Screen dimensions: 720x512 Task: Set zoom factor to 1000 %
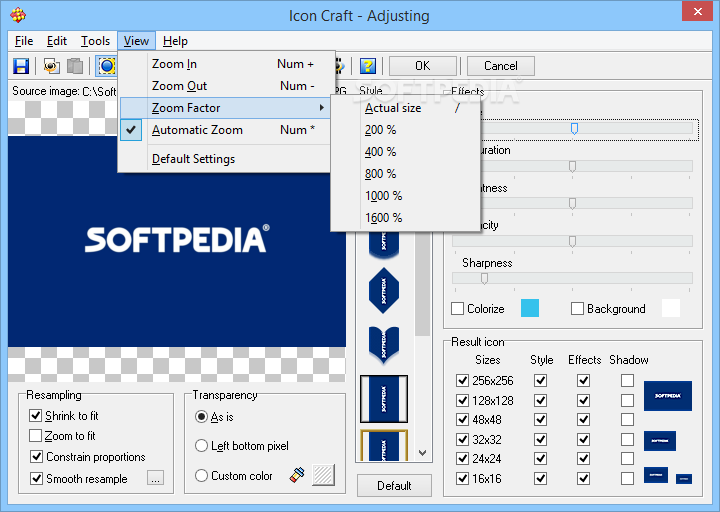pos(405,196)
